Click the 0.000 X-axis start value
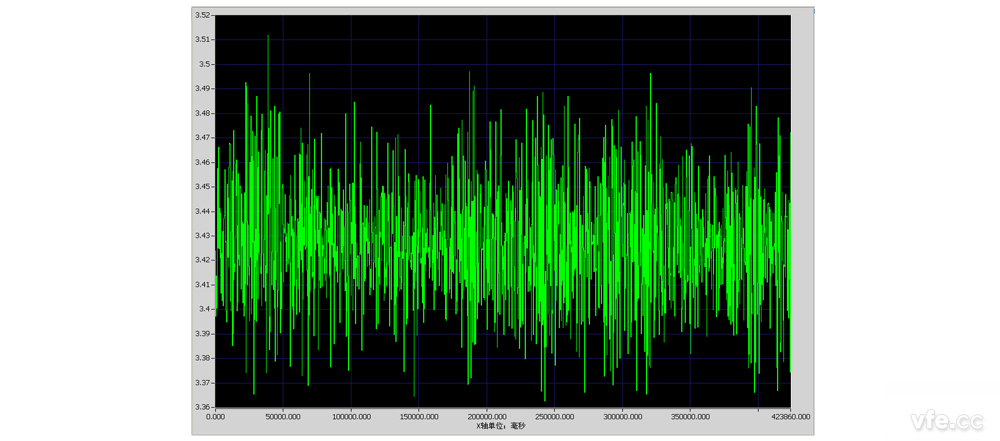The image size is (1000, 441). [x=216, y=416]
